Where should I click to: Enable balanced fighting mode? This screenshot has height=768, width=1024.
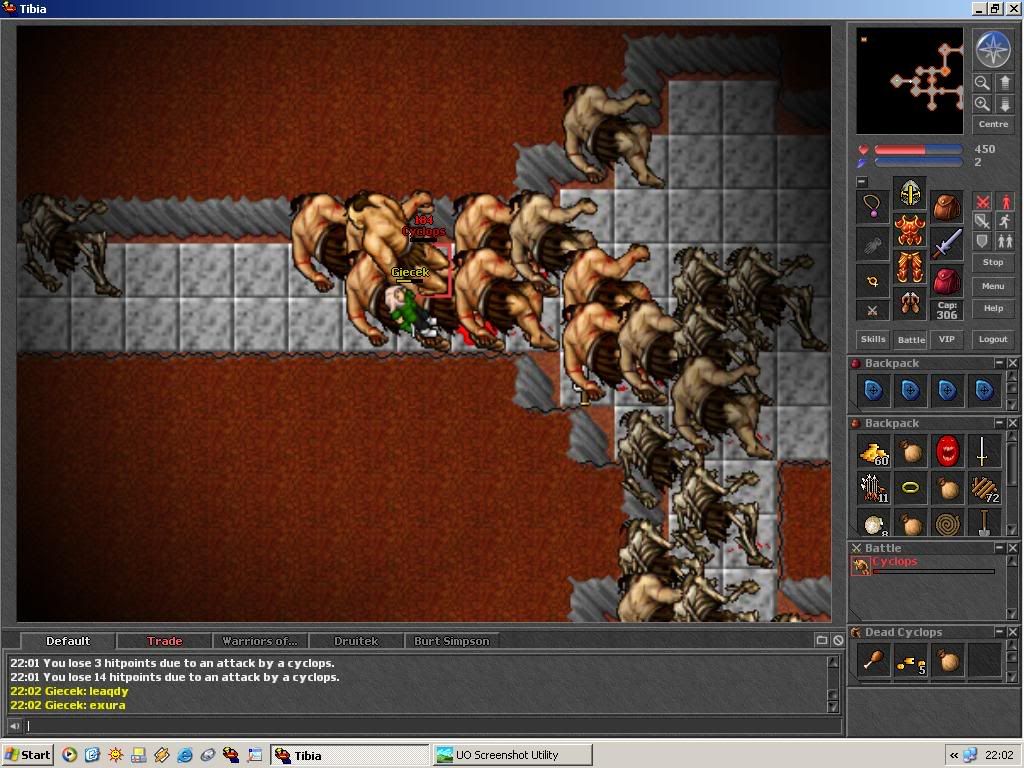[x=982, y=221]
